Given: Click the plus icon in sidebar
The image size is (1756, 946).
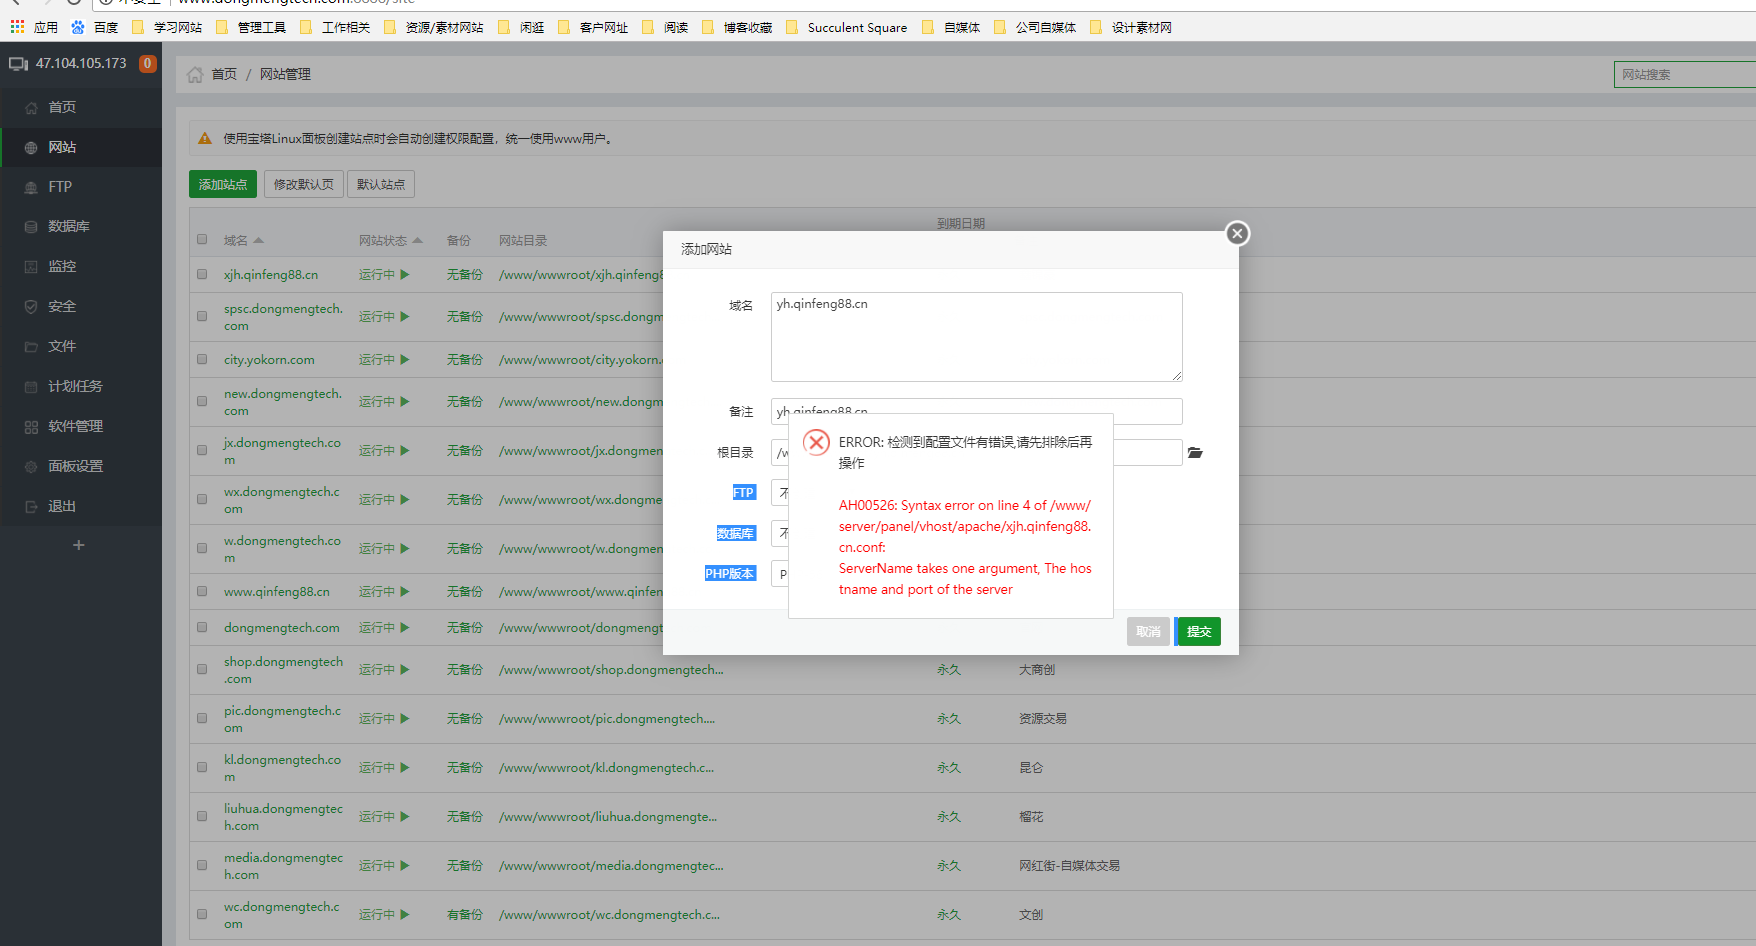Looking at the screenshot, I should point(79,545).
